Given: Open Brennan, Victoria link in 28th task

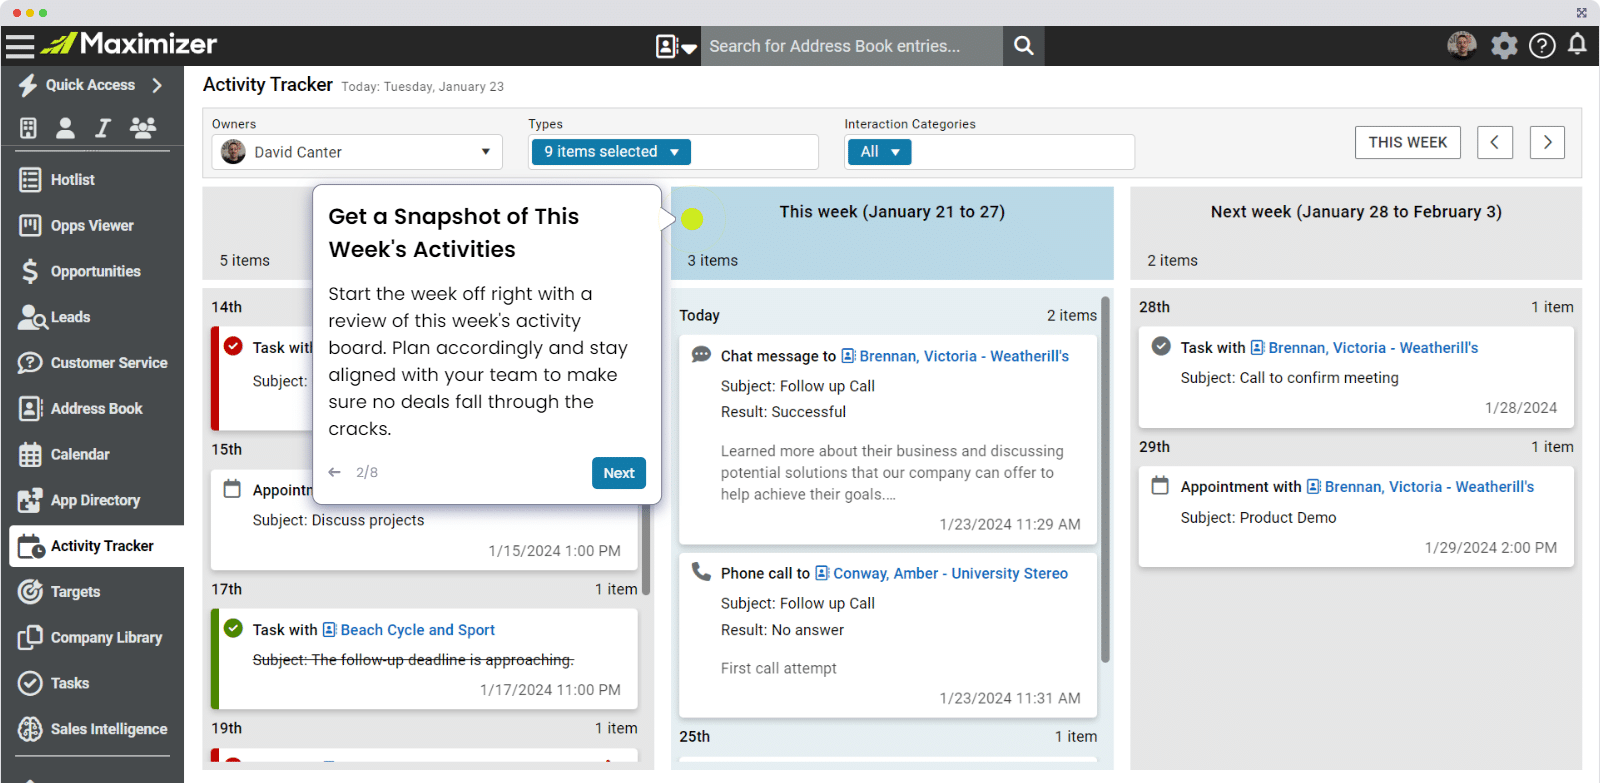Looking at the screenshot, I should coord(1373,348).
